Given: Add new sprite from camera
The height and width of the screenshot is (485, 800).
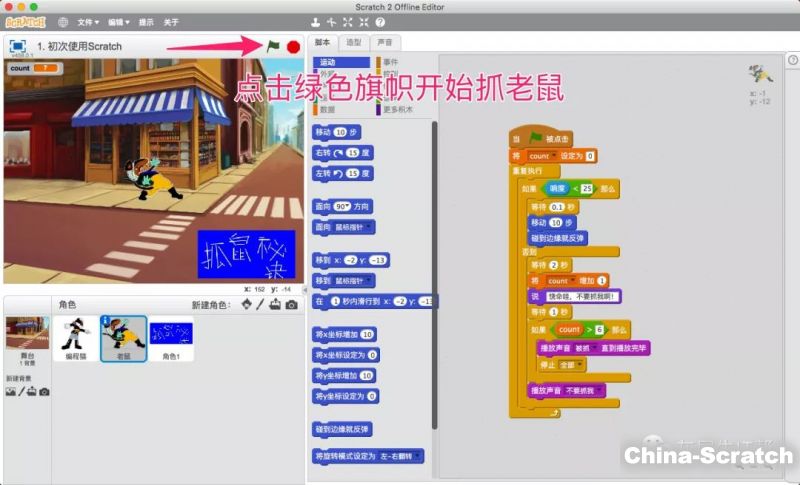Looking at the screenshot, I should click(291, 305).
